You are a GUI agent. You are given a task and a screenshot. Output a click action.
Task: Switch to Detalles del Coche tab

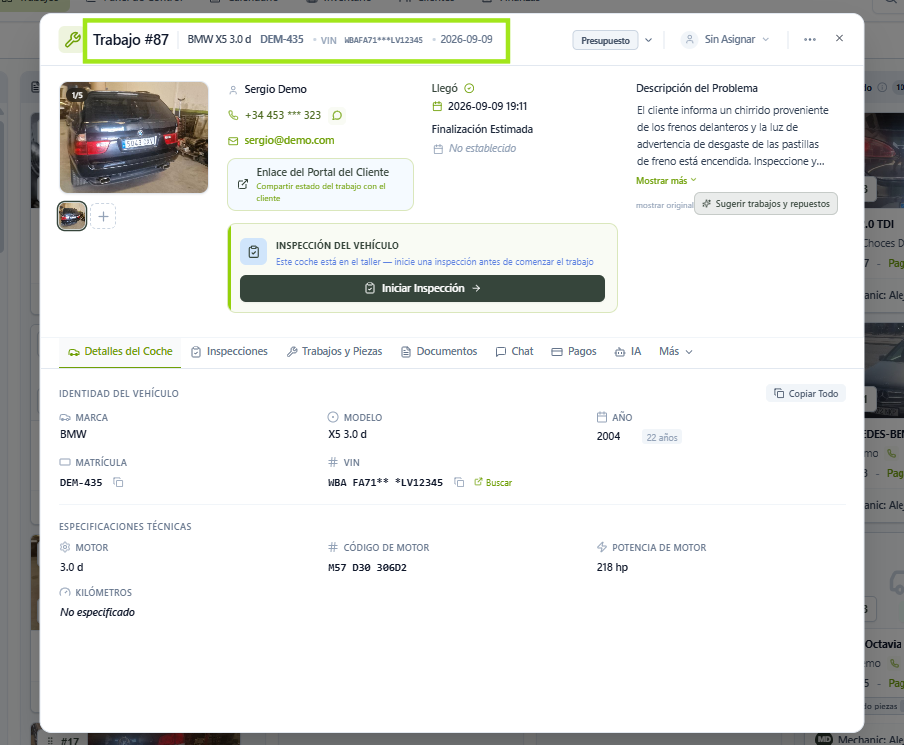click(x=120, y=351)
